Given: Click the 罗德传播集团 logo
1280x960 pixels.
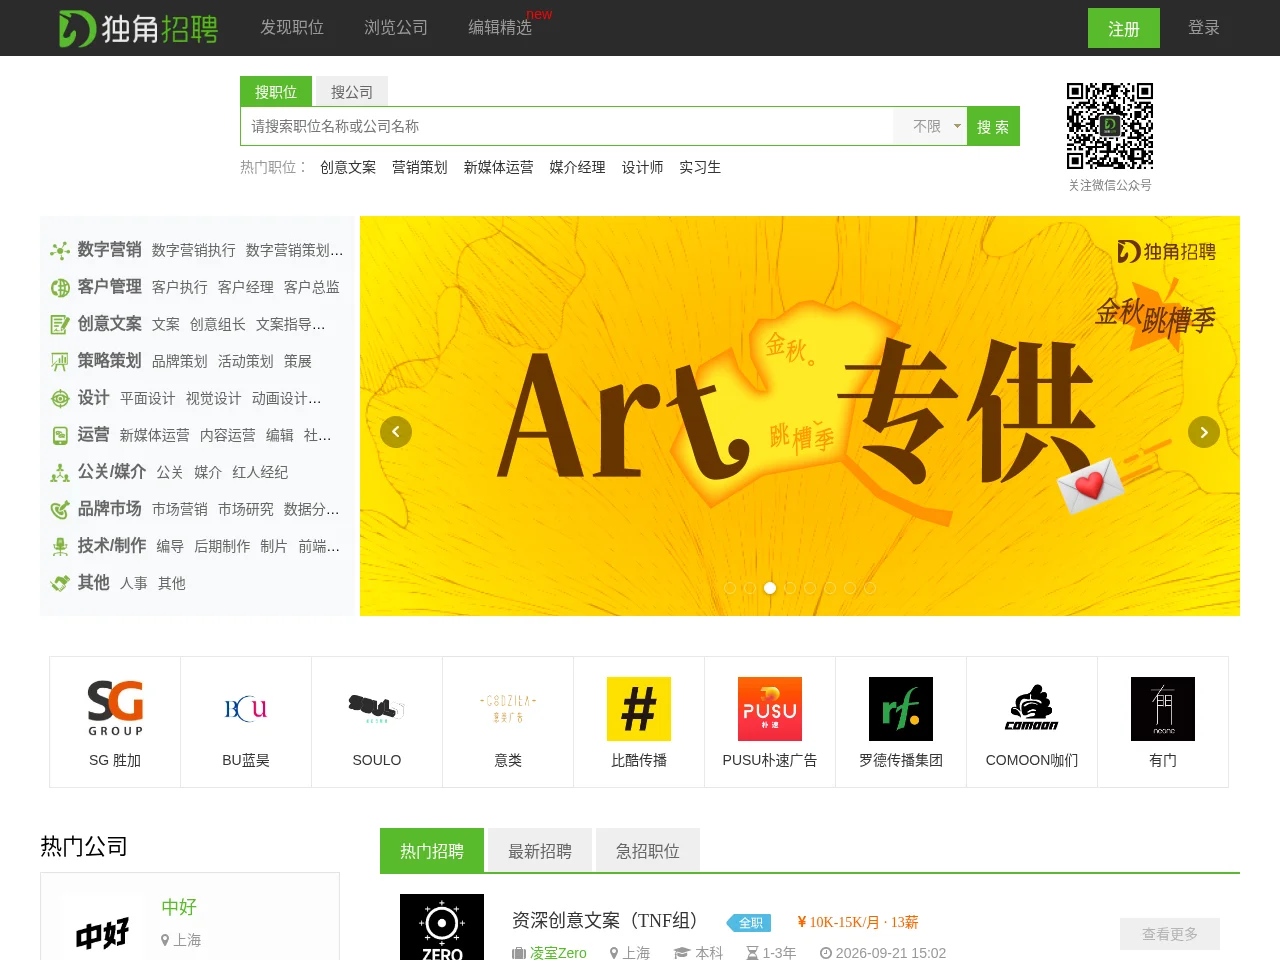Looking at the screenshot, I should 901,709.
